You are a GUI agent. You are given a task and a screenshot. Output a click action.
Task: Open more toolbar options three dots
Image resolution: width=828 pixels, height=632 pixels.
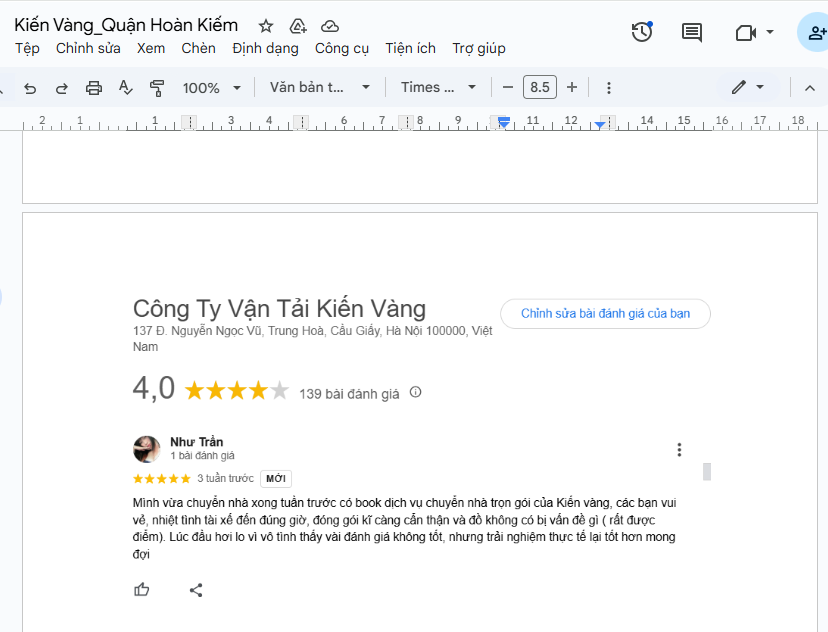point(609,88)
